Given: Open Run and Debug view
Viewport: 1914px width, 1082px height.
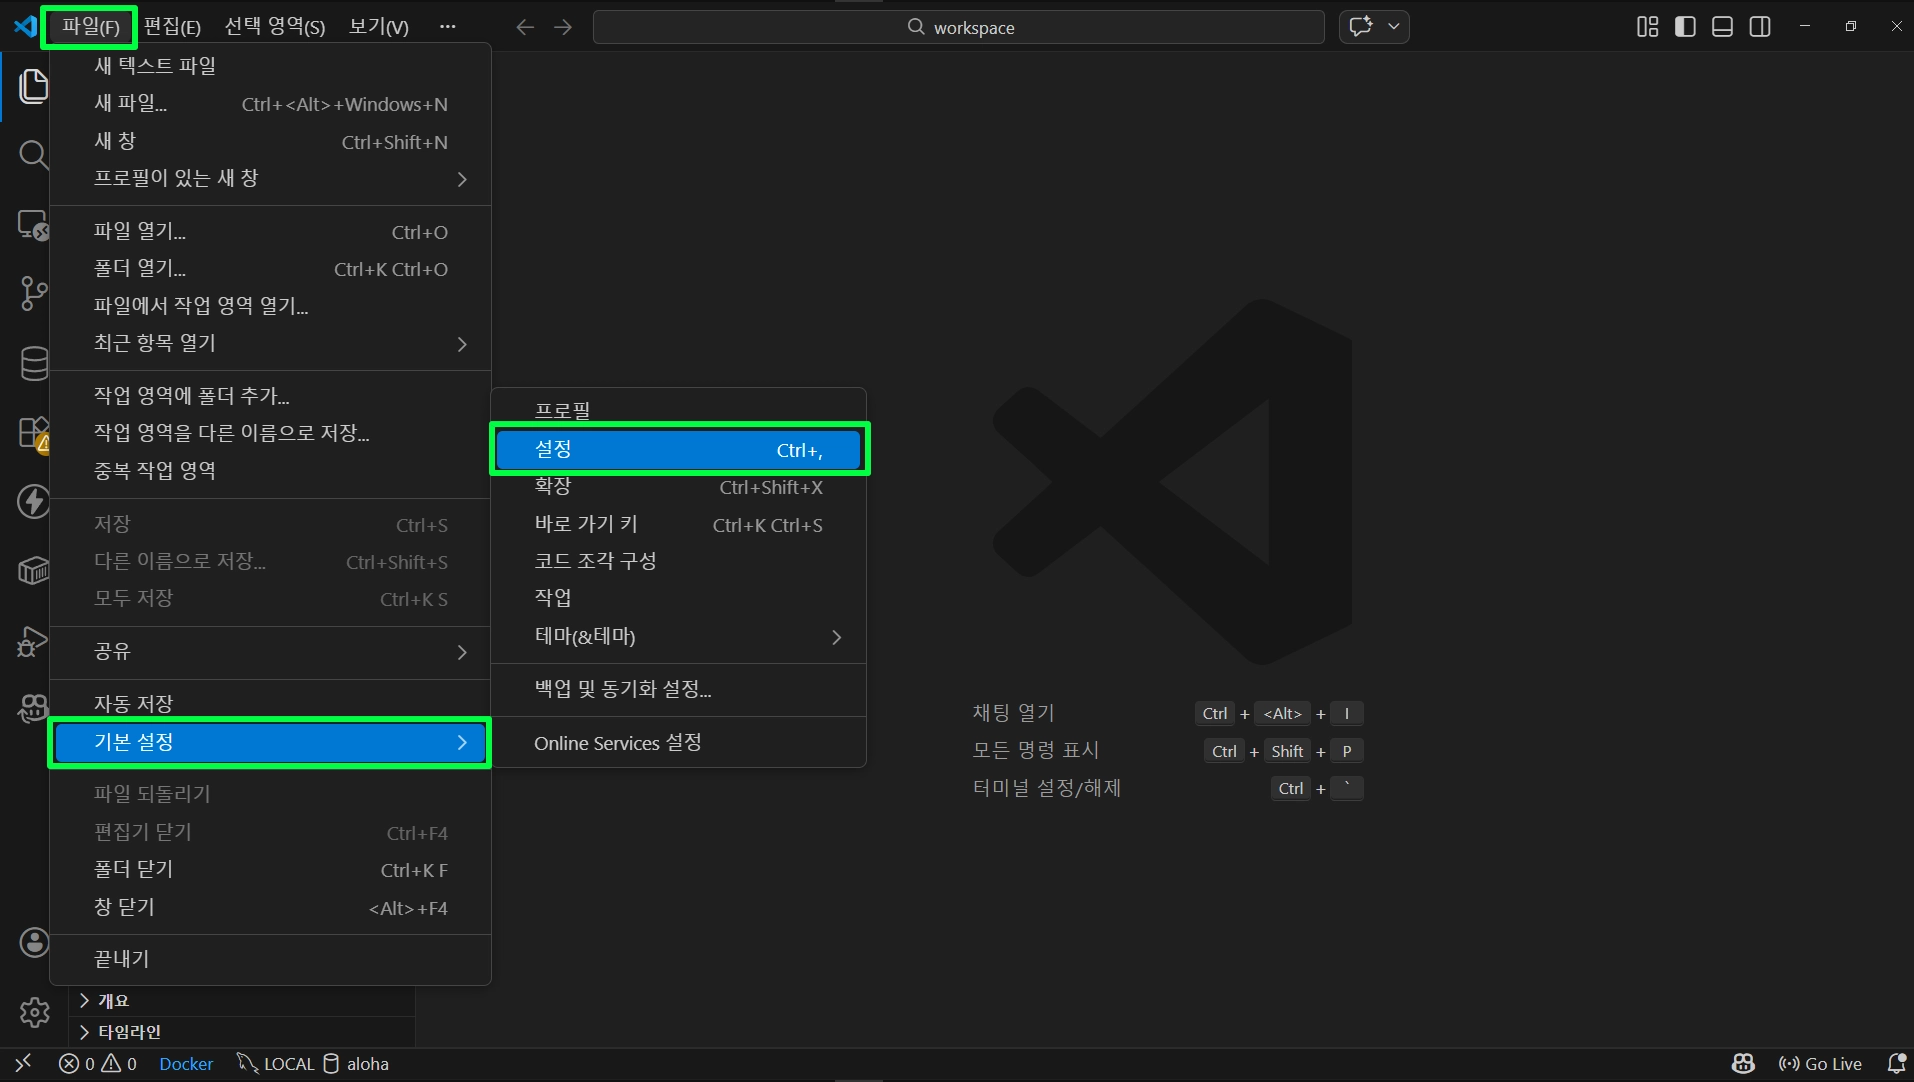Looking at the screenshot, I should coord(33,641).
